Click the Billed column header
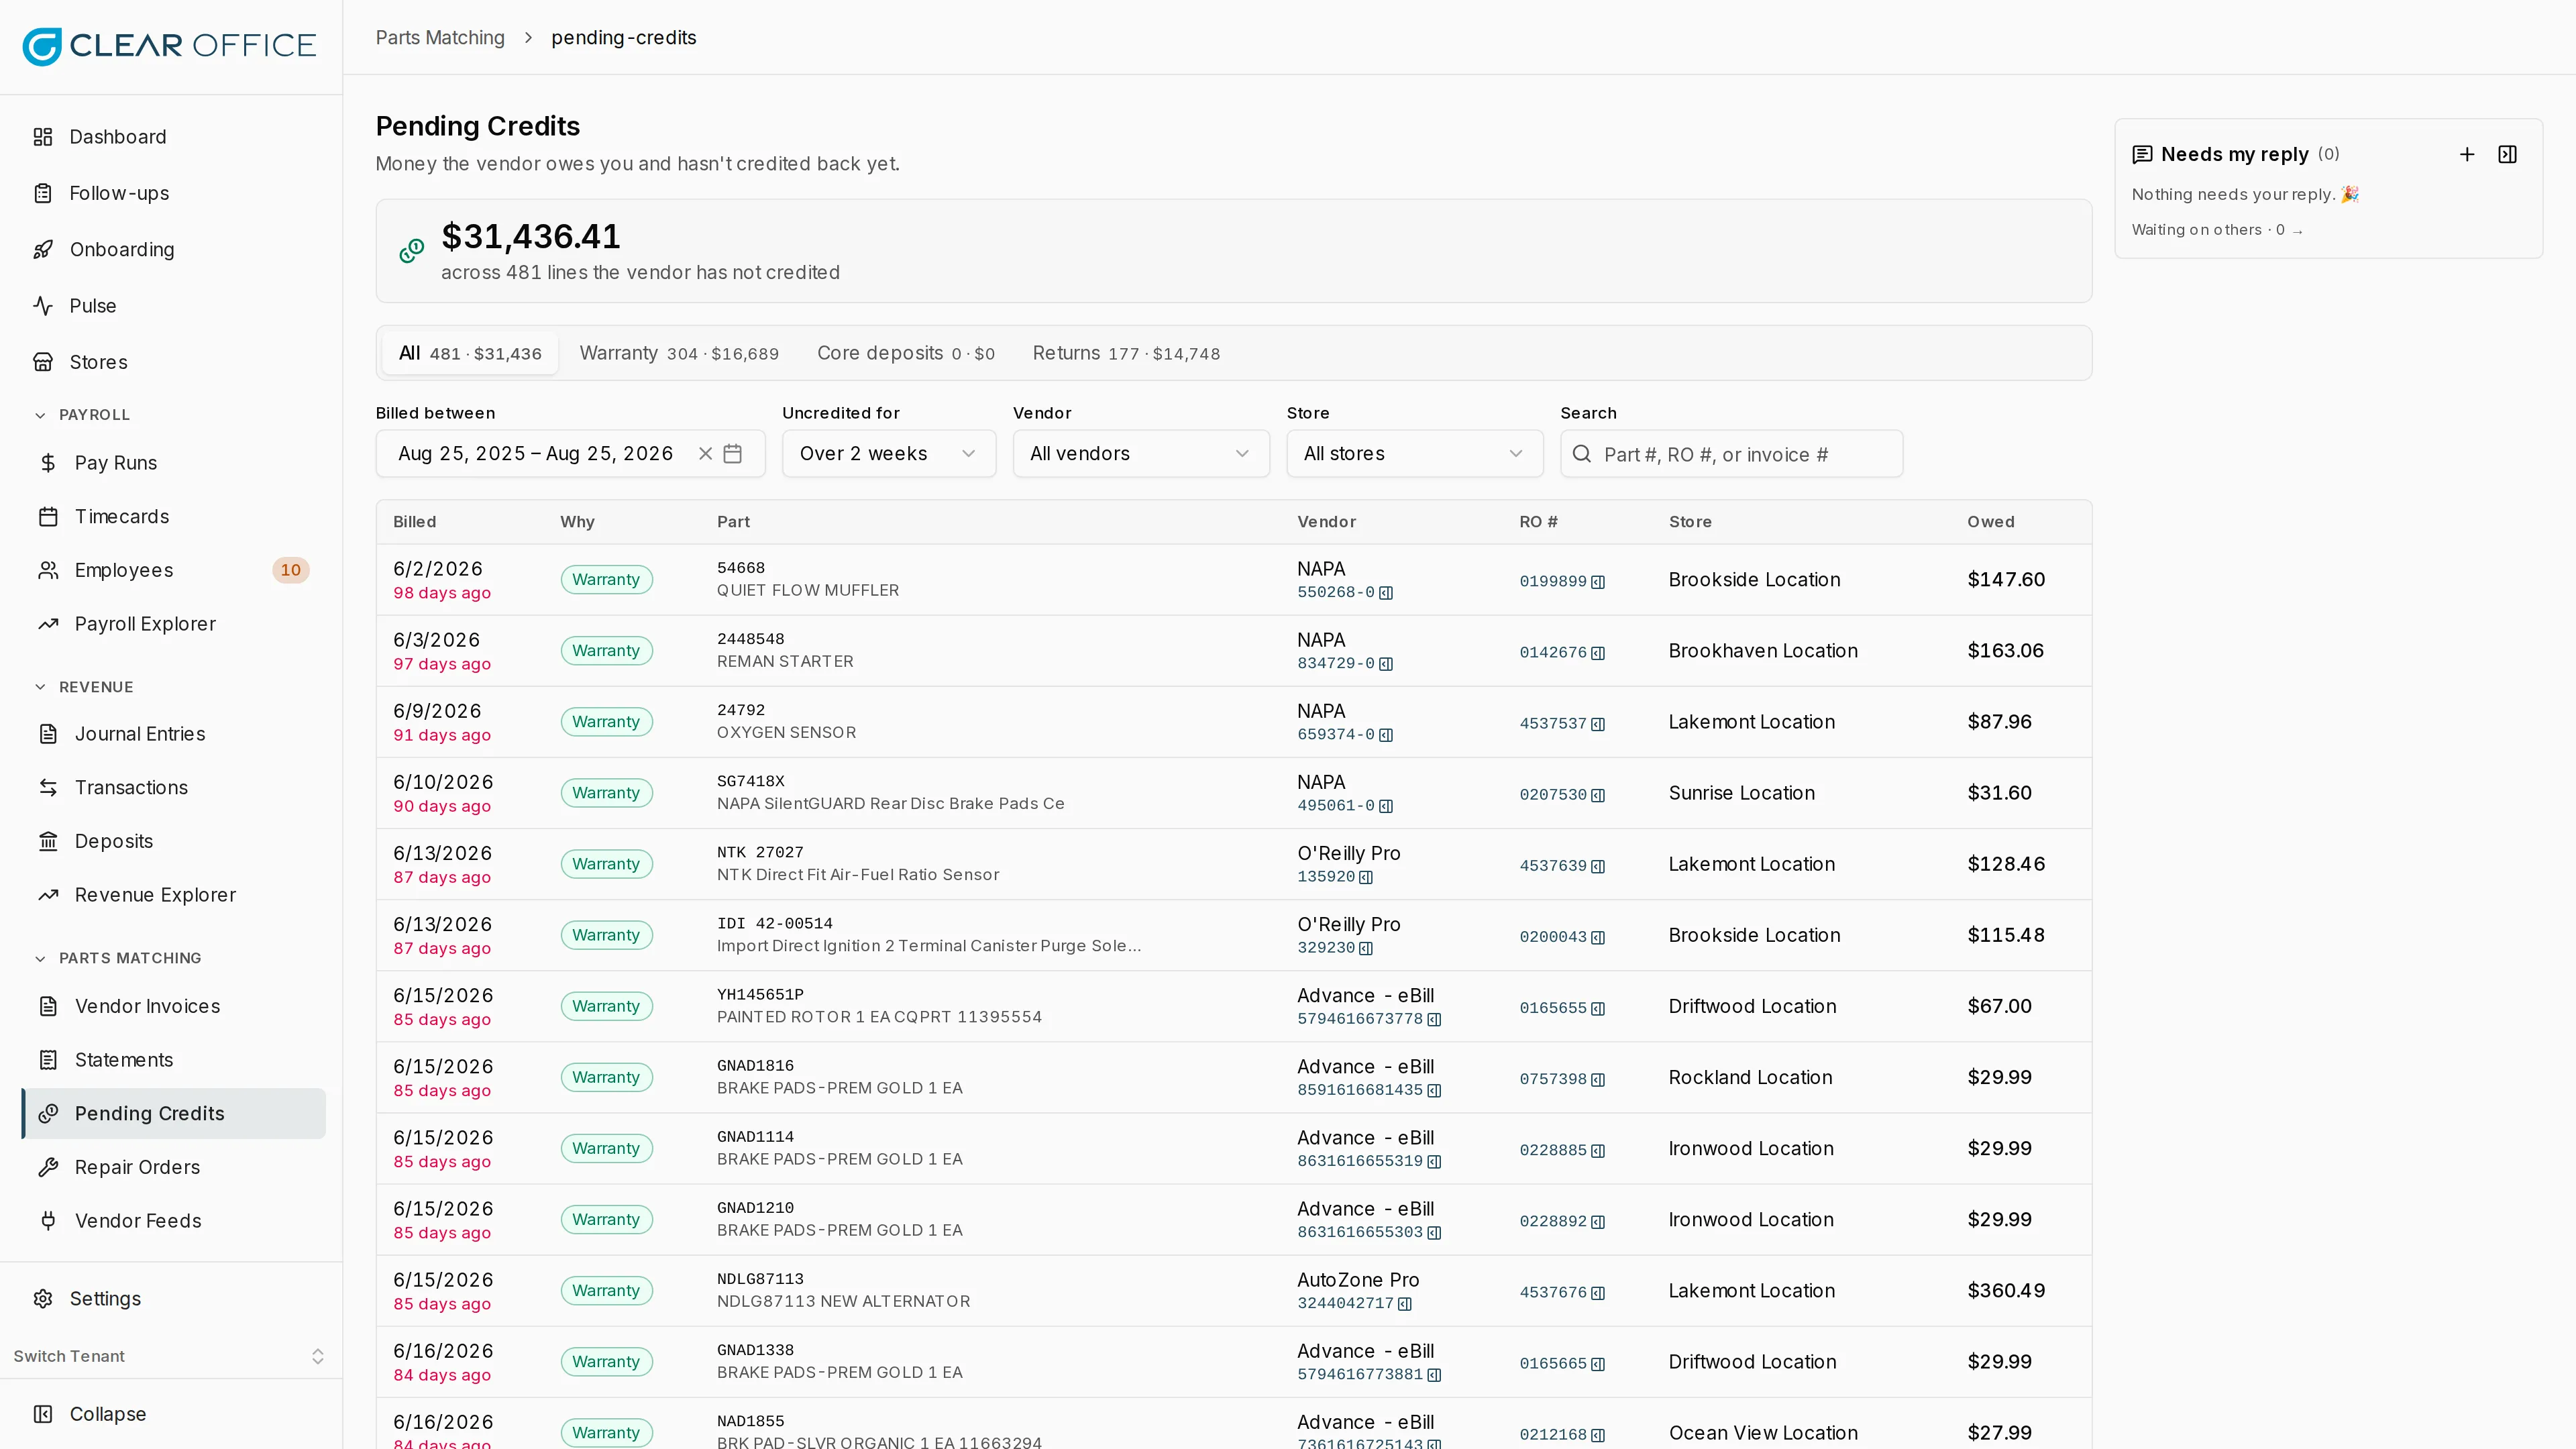Viewport: 2576px width, 1449px height. (414, 522)
